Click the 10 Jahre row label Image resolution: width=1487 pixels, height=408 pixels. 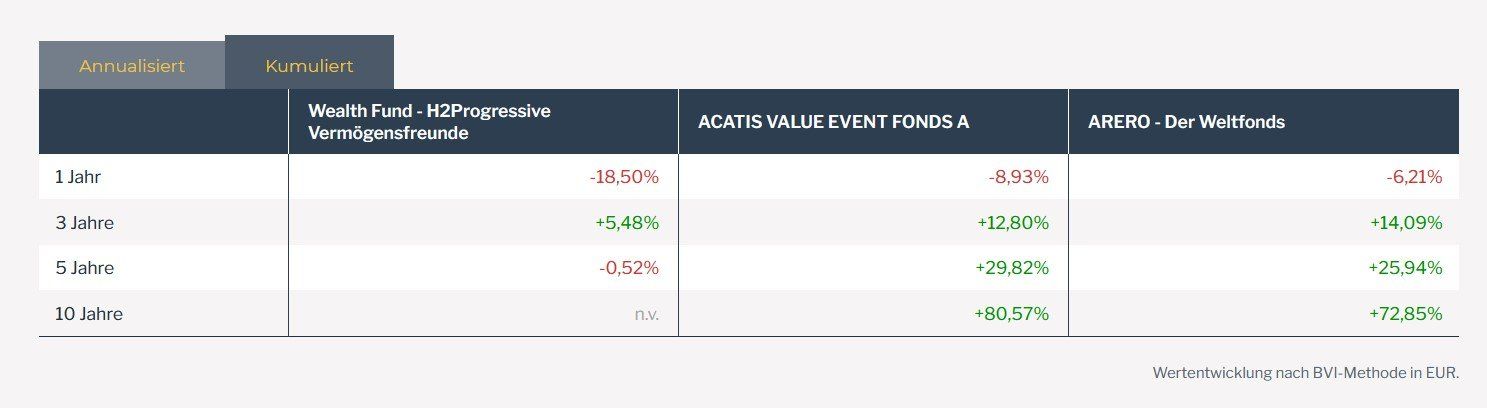[x=88, y=314]
